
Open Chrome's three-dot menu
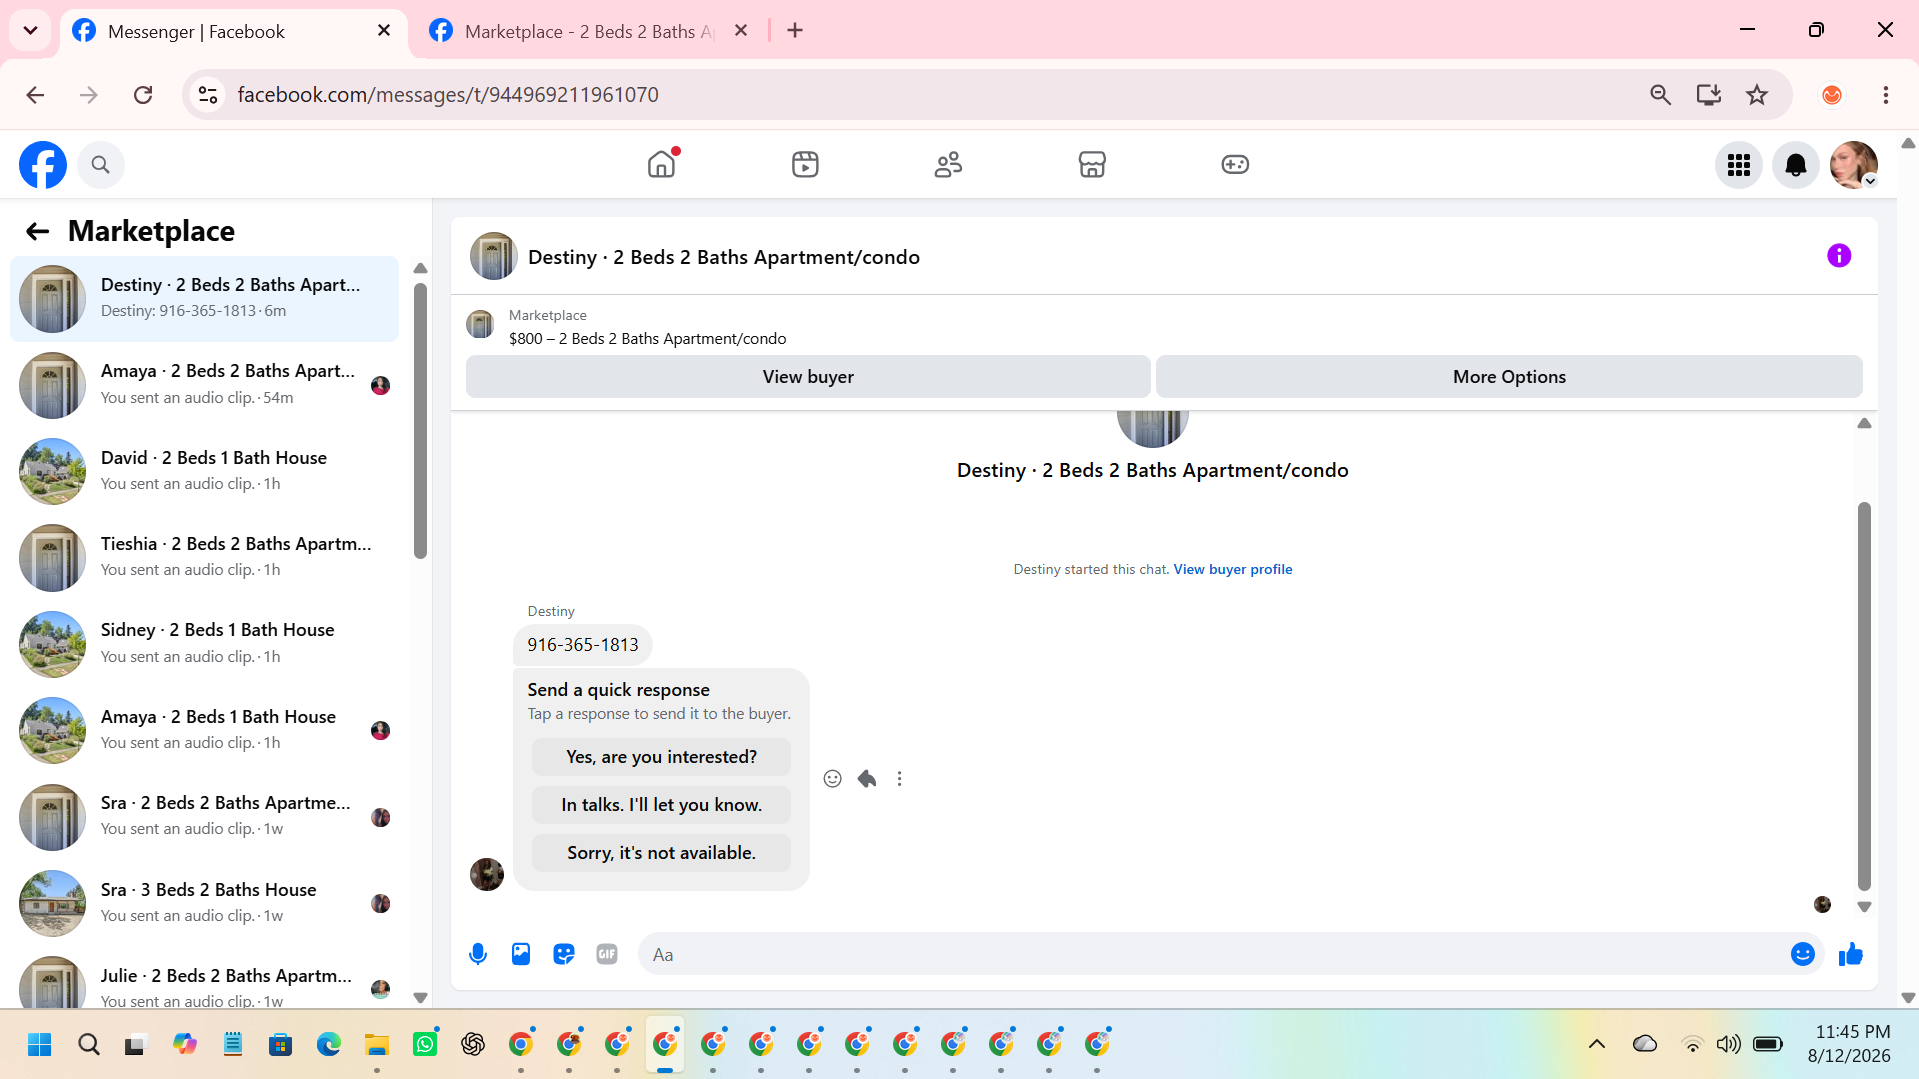point(1886,95)
